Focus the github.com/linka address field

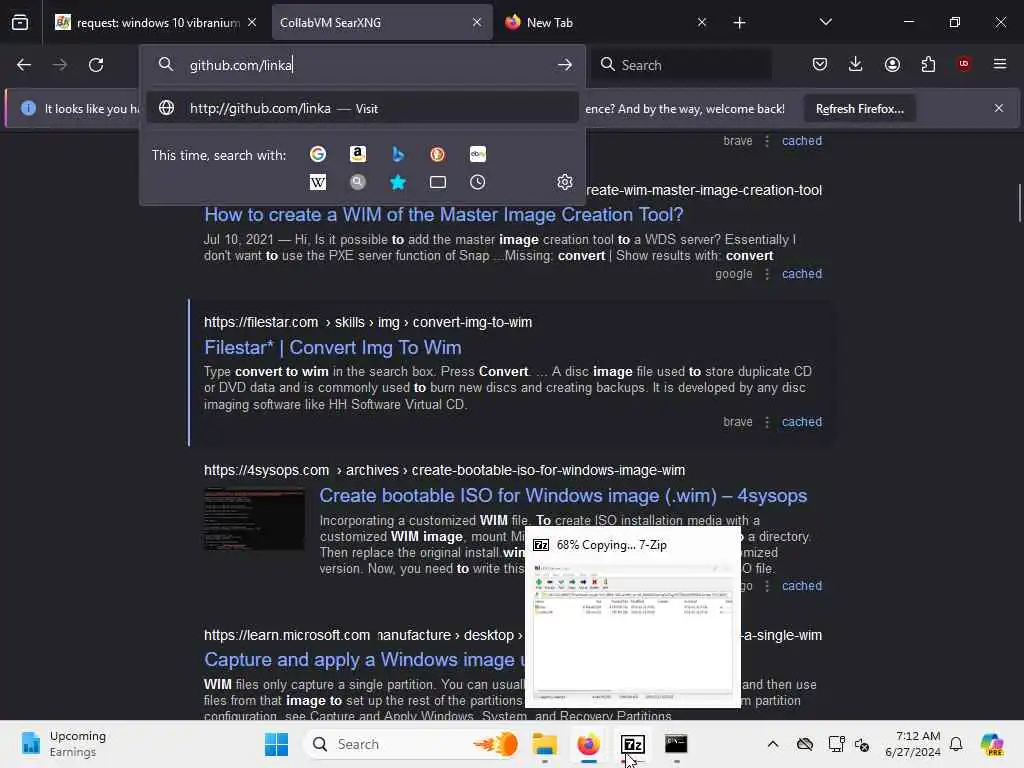(x=362, y=65)
